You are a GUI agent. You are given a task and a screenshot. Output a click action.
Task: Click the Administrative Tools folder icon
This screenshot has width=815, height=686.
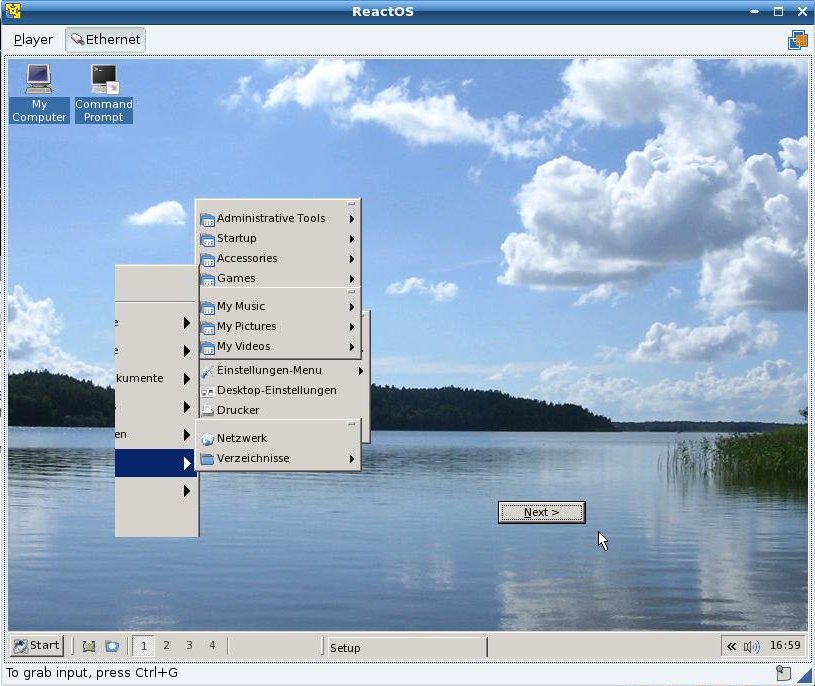tap(207, 220)
